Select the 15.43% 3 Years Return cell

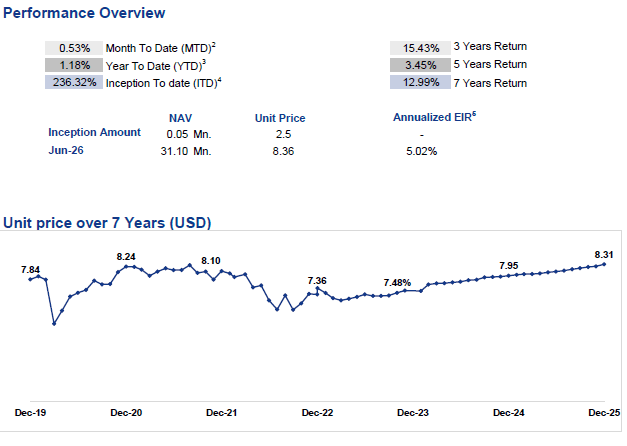[420, 48]
